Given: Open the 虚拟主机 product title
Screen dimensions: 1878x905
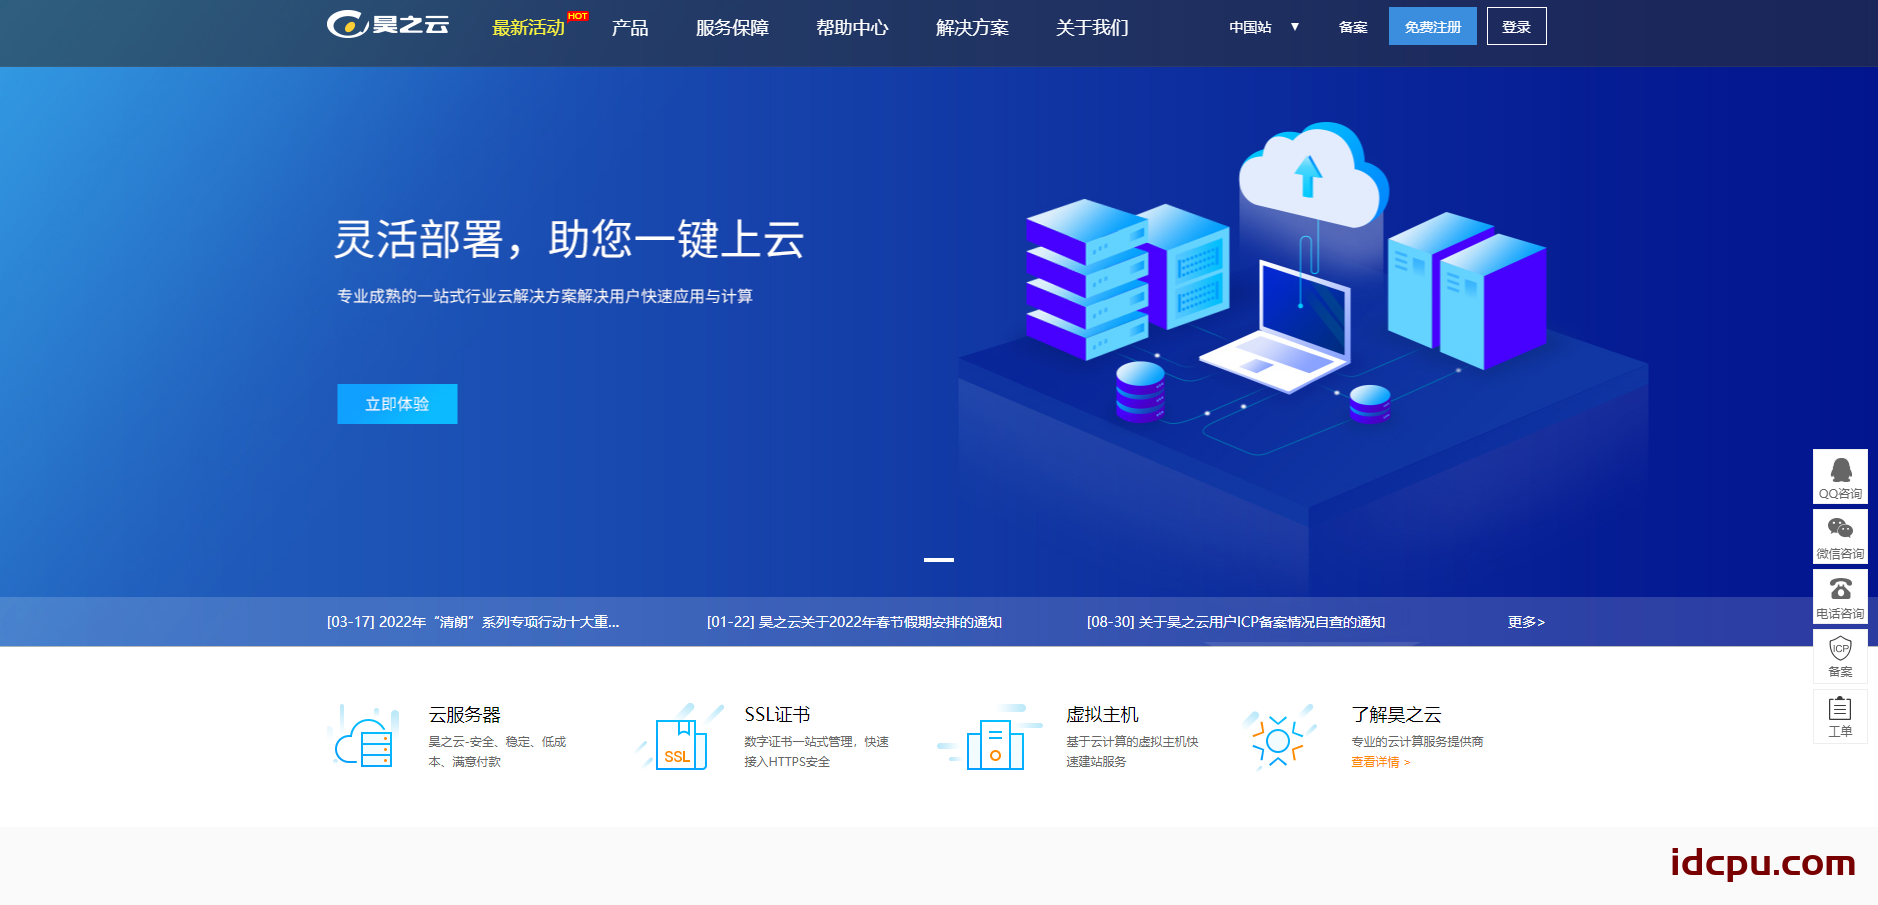Looking at the screenshot, I should click(x=1102, y=715).
